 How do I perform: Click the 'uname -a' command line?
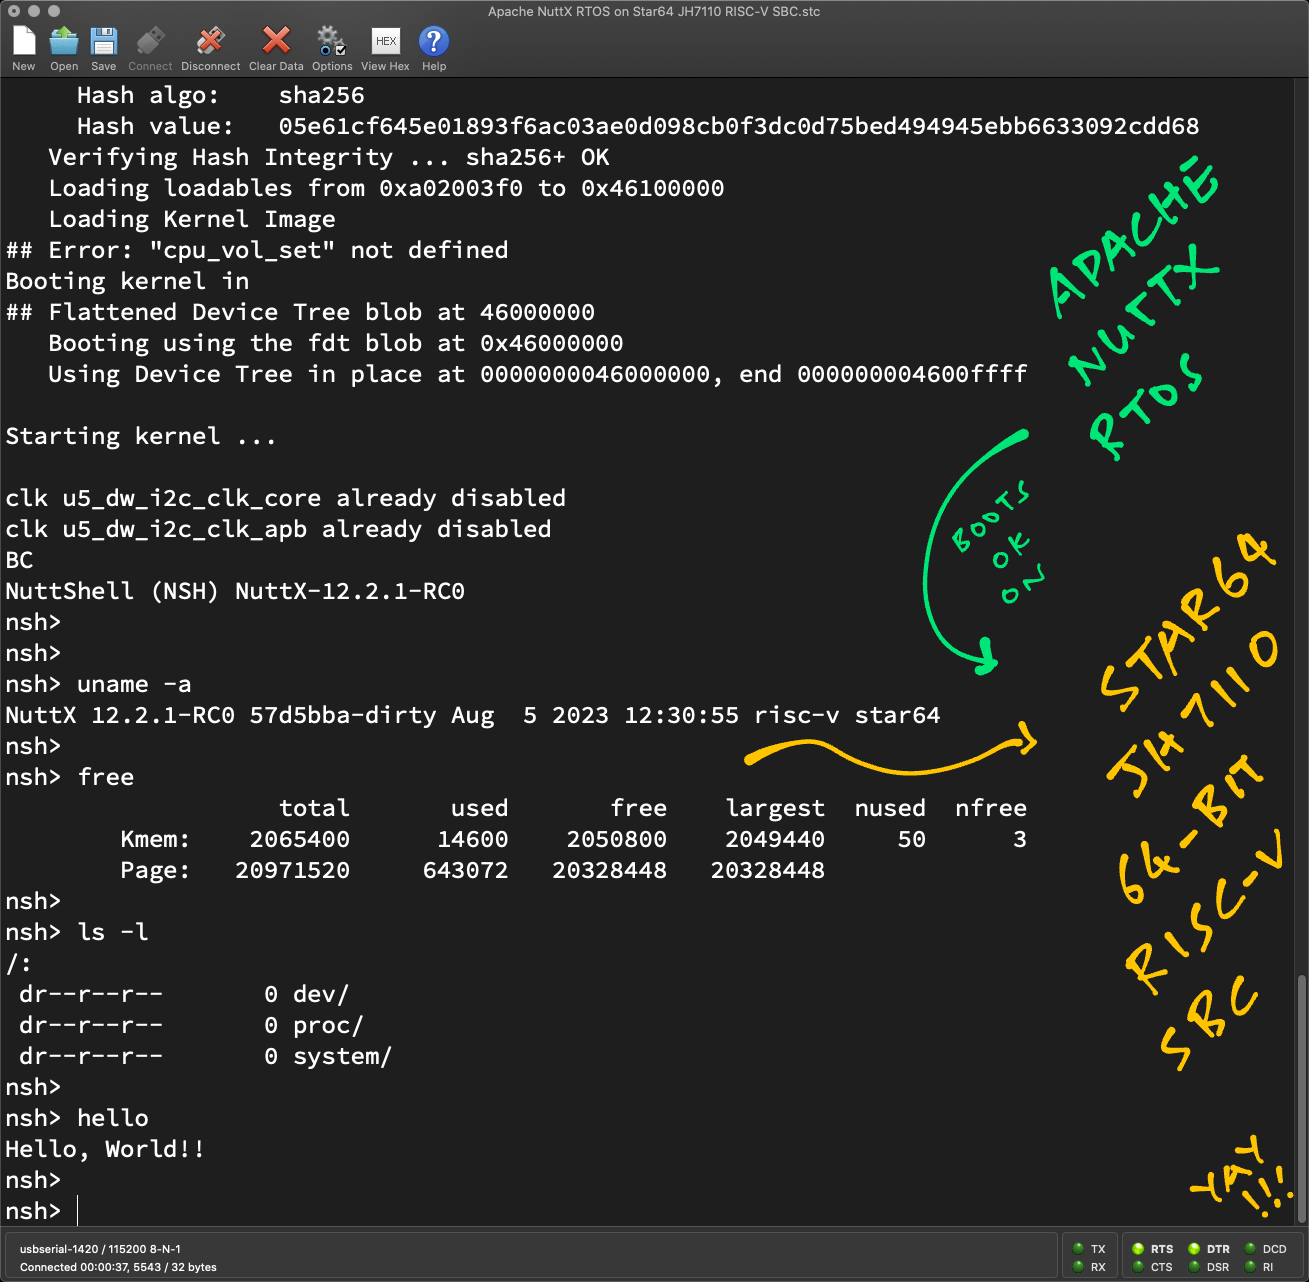coord(98,684)
